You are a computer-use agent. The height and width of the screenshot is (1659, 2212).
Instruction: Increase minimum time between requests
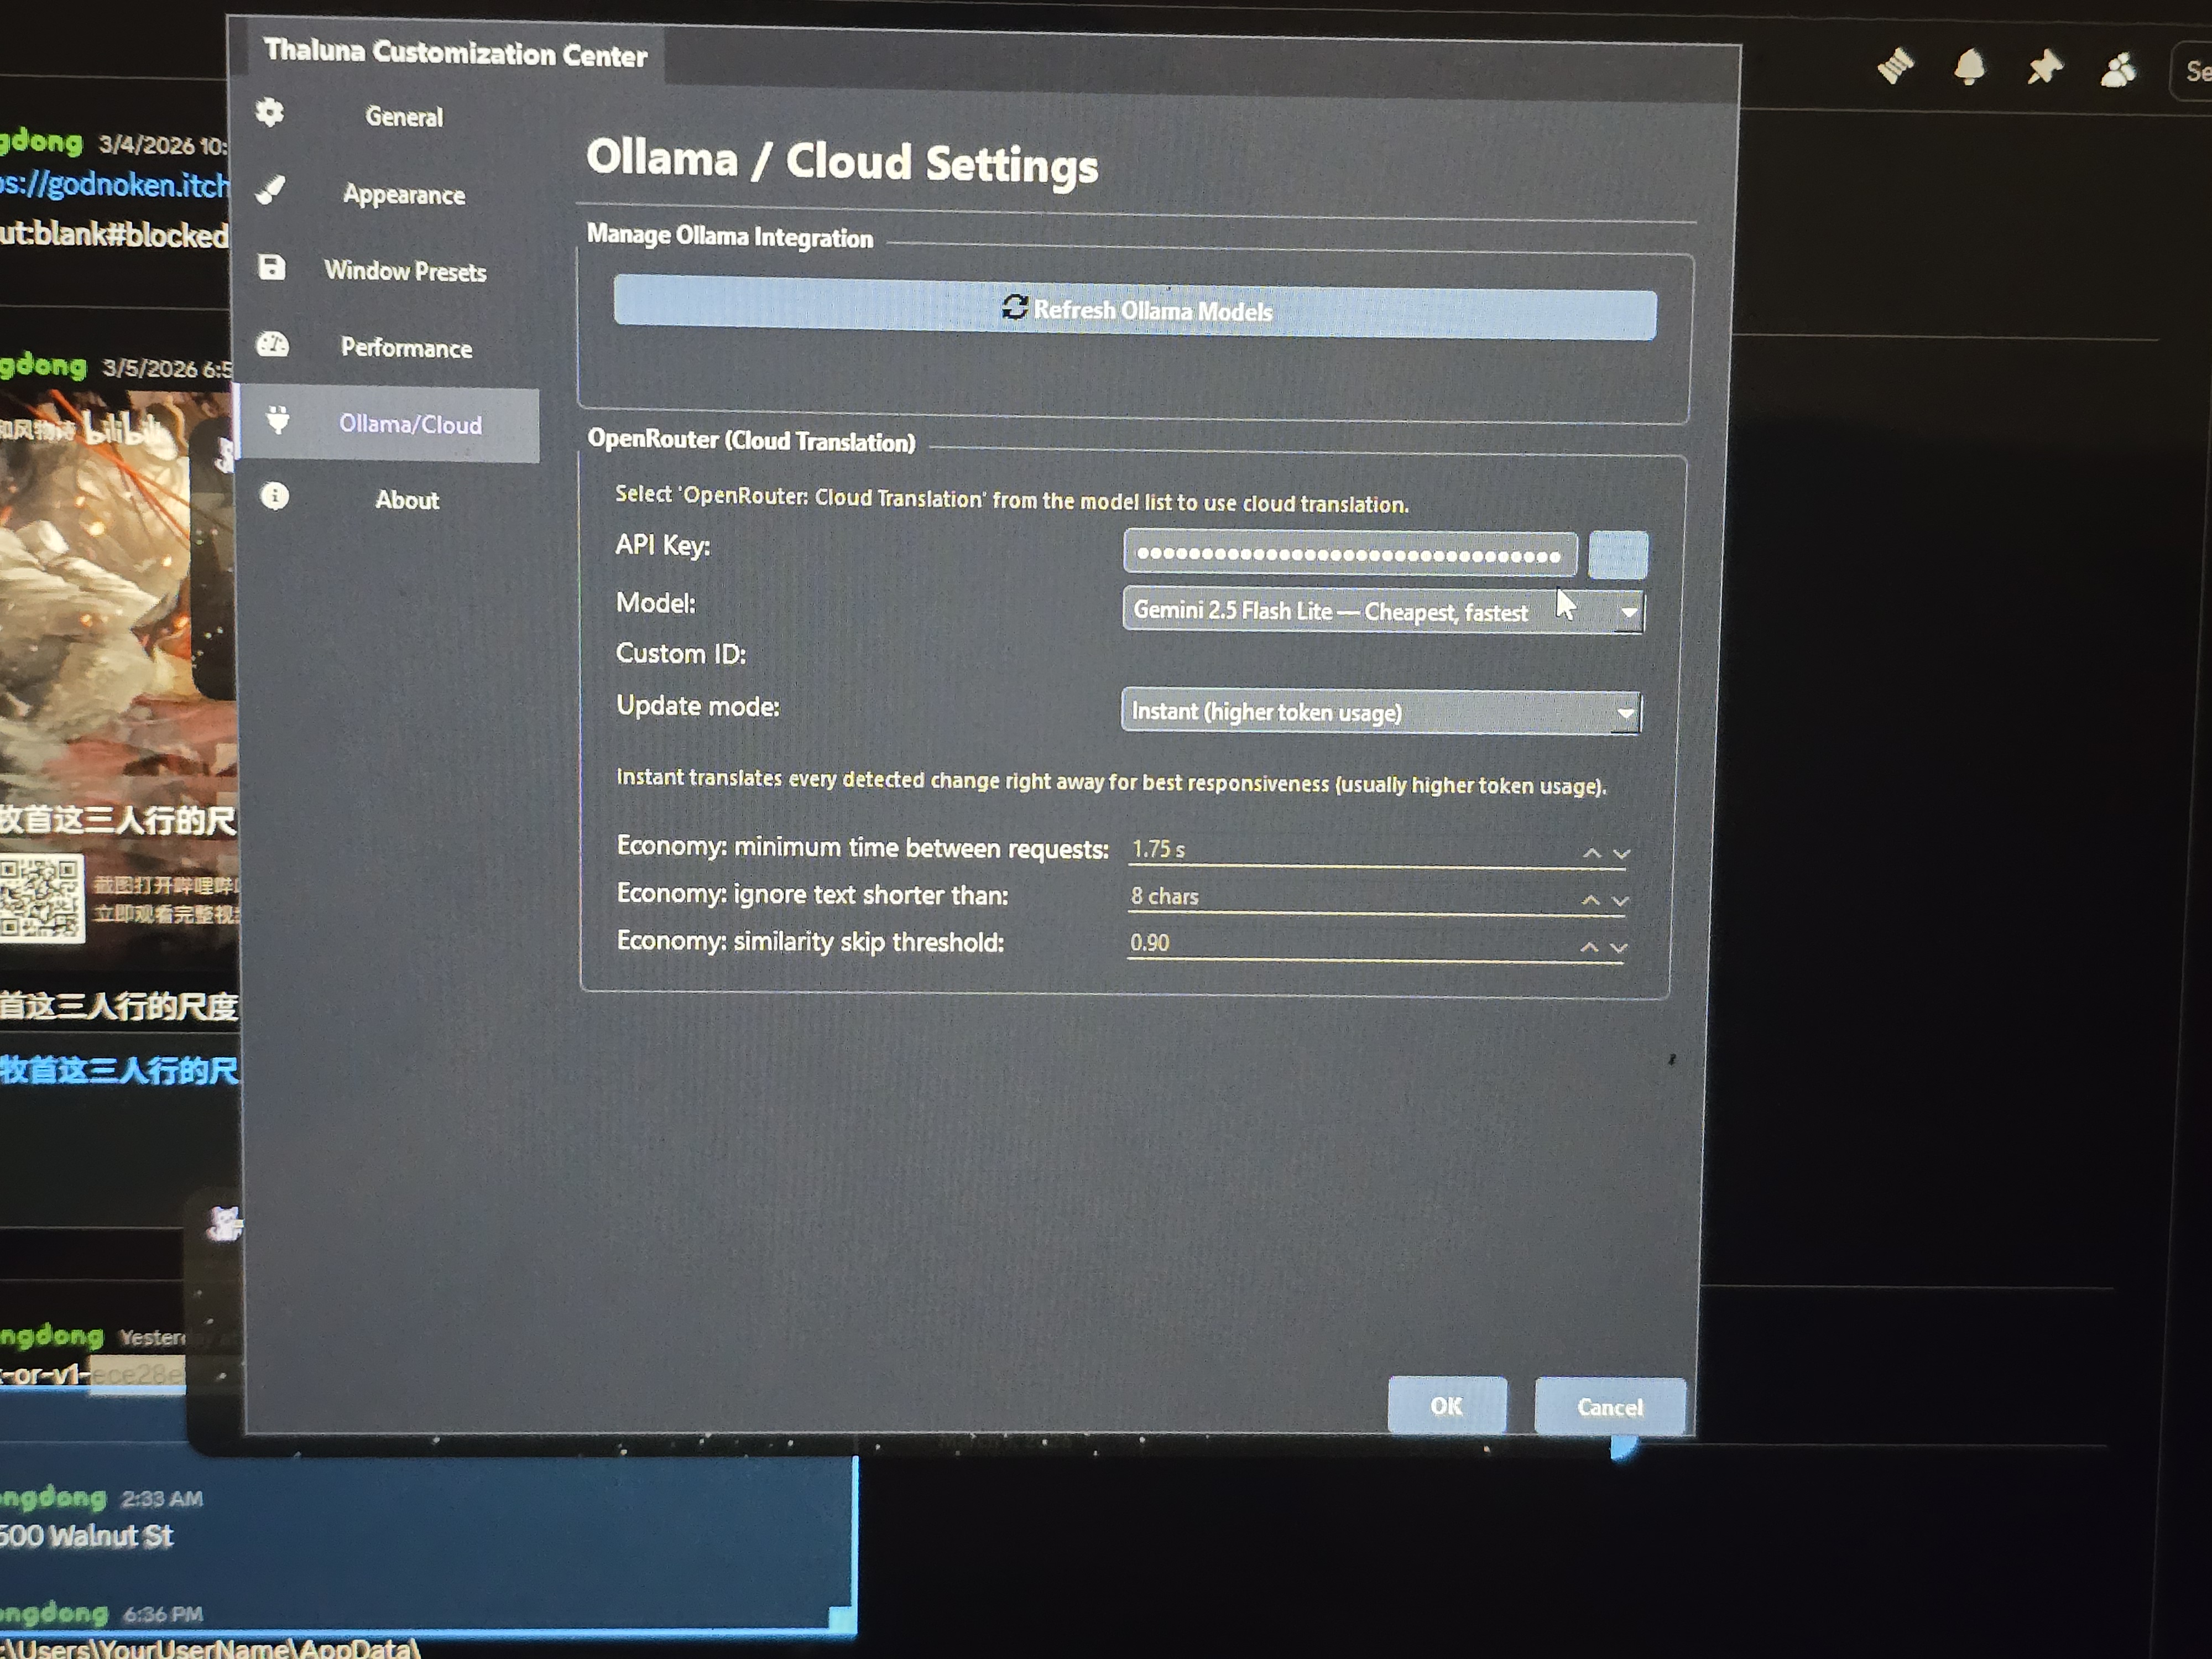point(1591,853)
